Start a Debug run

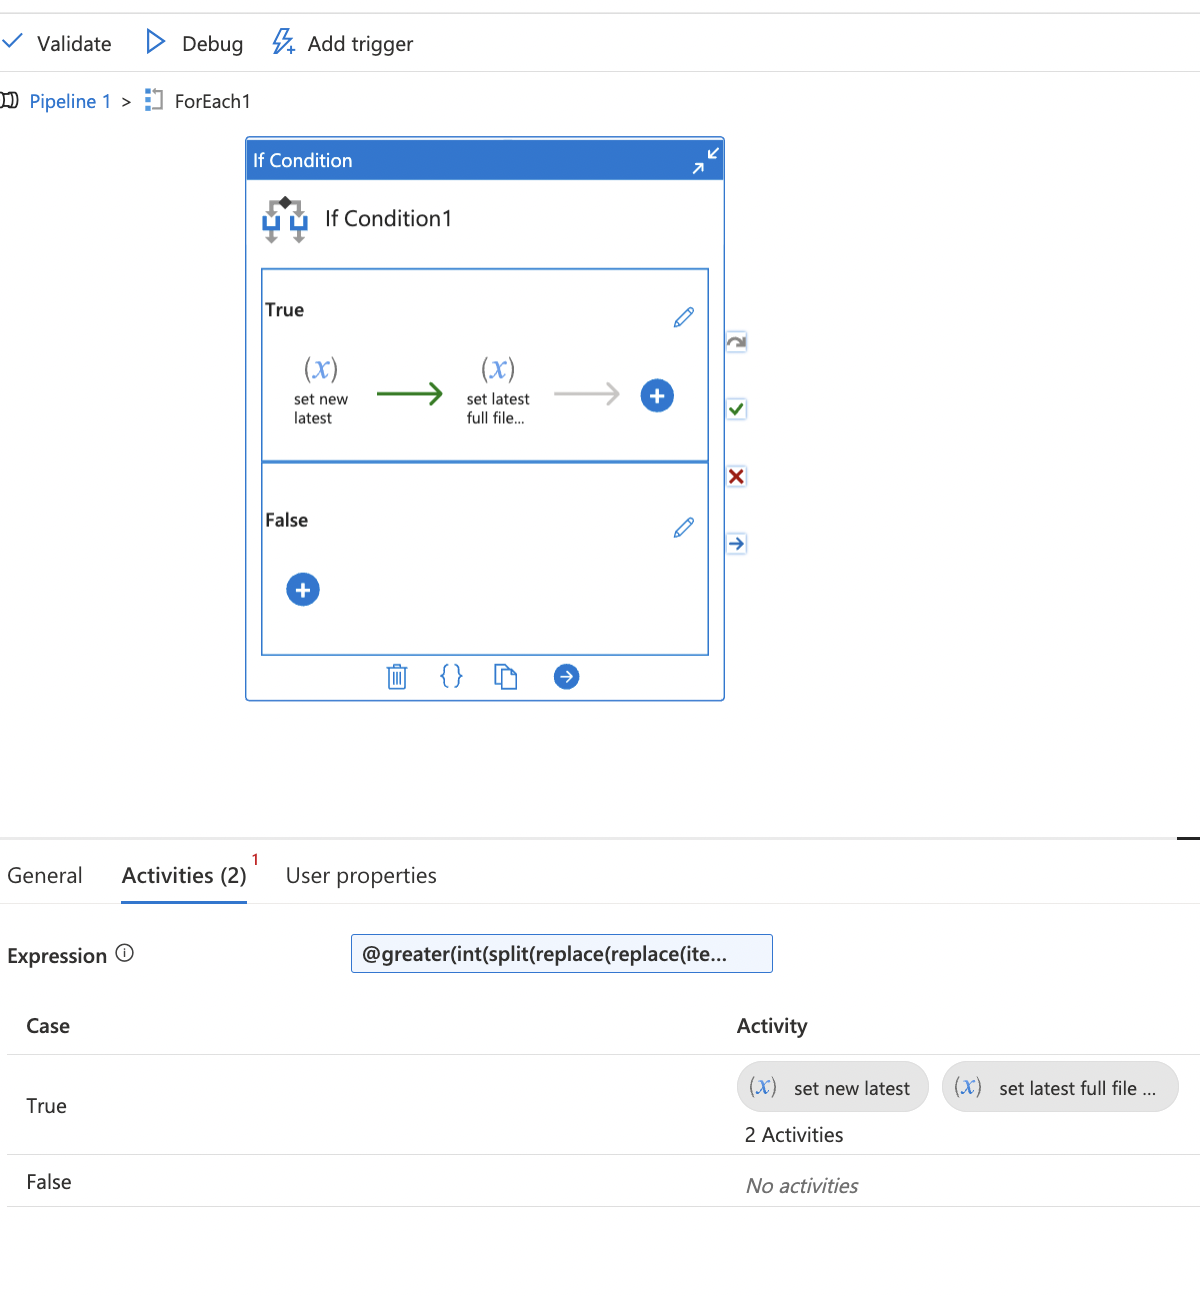pos(195,43)
